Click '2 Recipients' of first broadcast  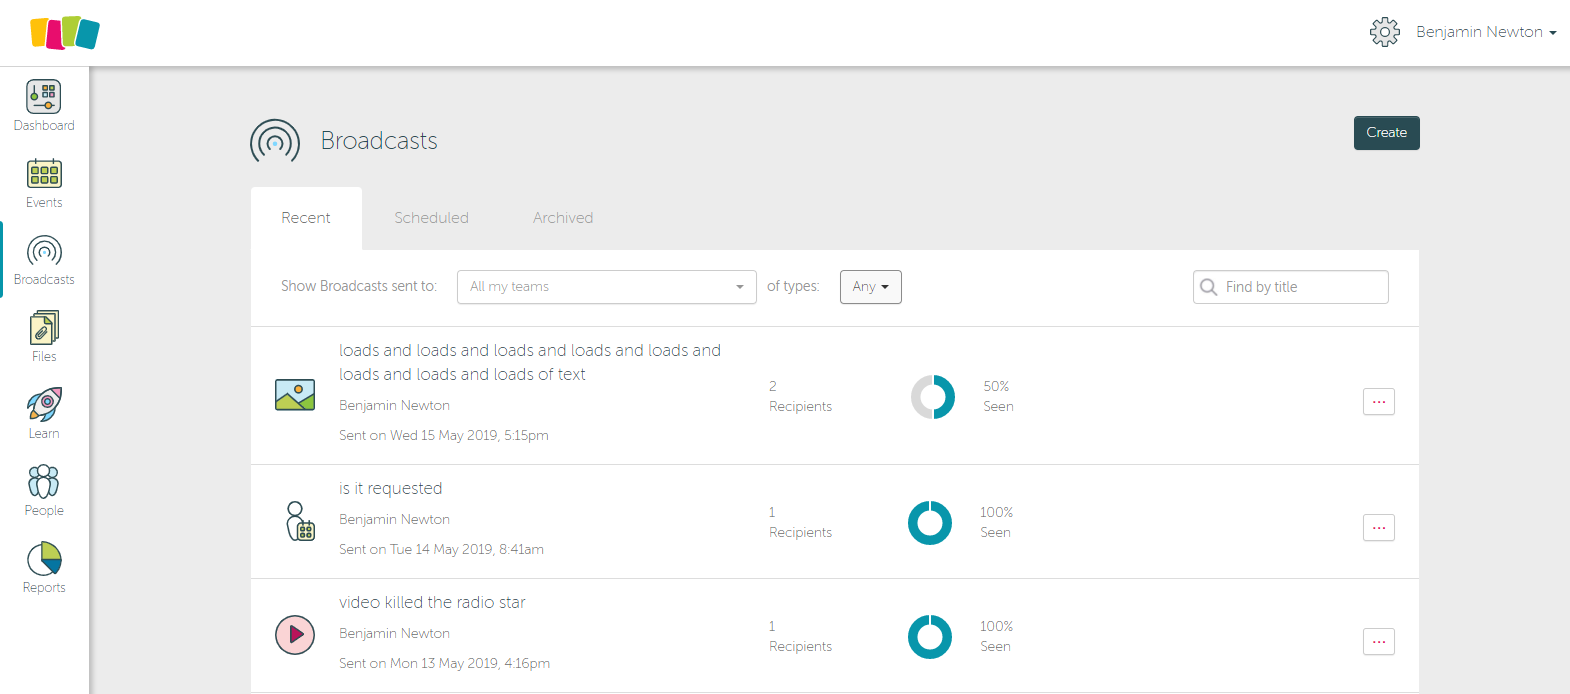tap(800, 396)
